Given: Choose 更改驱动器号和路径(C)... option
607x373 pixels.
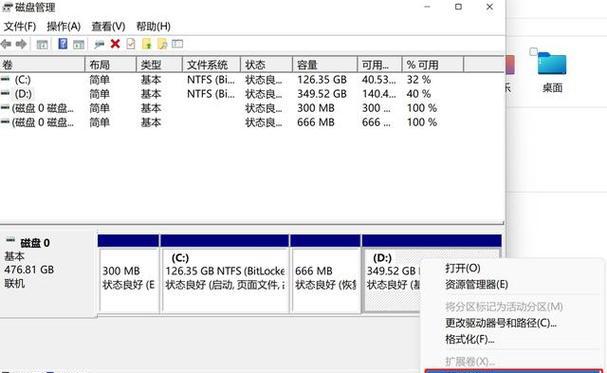Looking at the screenshot, I should (501, 323).
